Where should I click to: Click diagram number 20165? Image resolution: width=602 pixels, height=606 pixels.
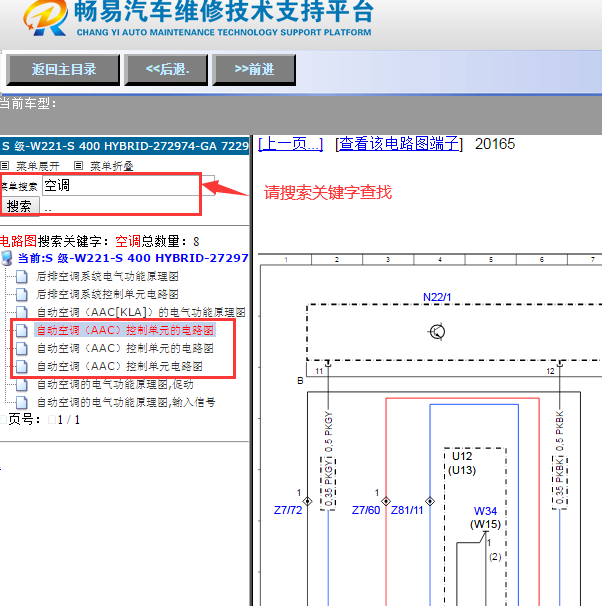pyautogui.click(x=495, y=144)
